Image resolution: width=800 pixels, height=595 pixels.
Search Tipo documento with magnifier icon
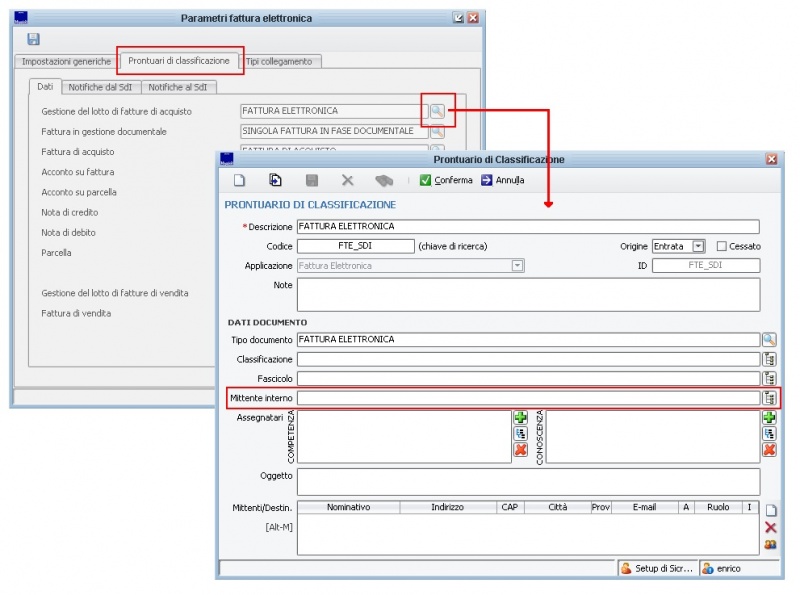(x=769, y=339)
